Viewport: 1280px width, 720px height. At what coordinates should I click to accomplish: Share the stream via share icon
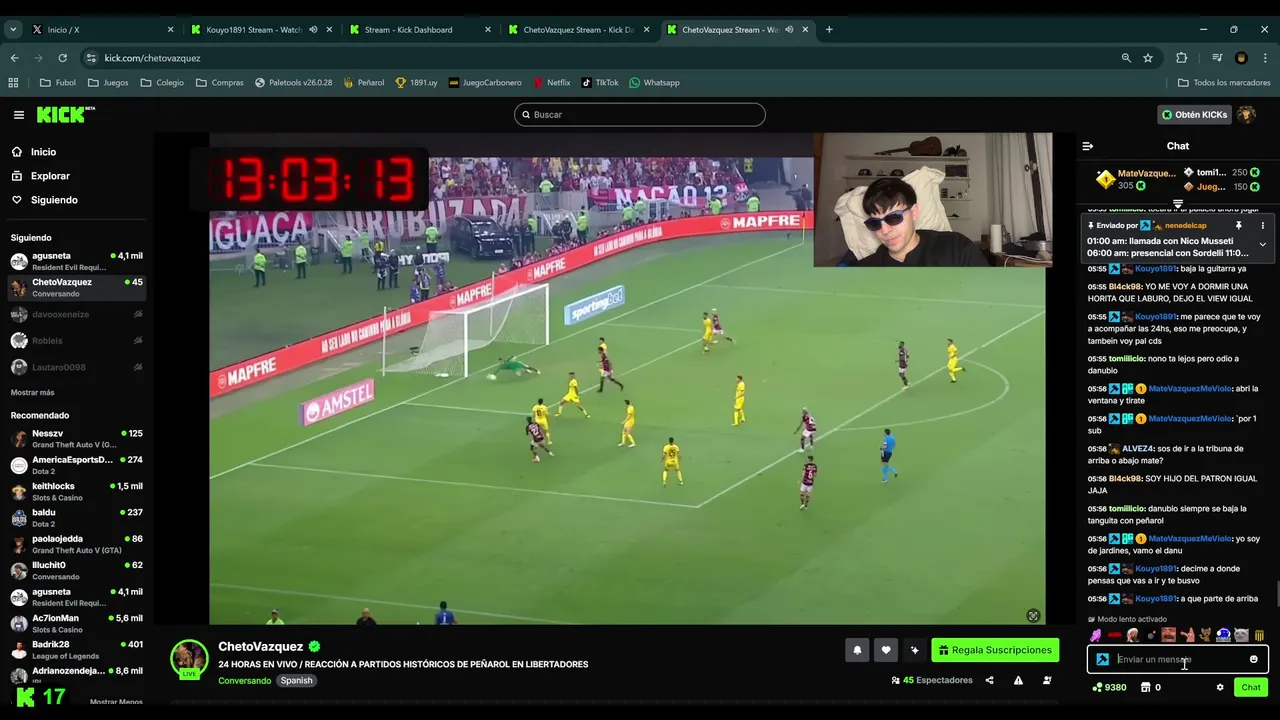[x=989, y=680]
